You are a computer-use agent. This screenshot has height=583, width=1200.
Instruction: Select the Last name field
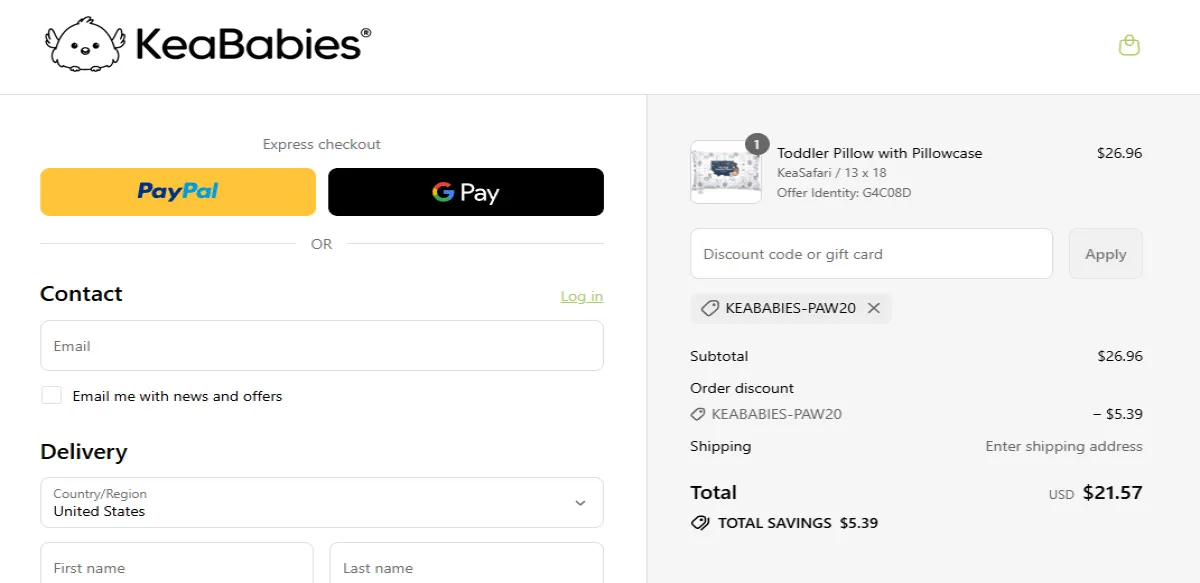[x=467, y=563]
